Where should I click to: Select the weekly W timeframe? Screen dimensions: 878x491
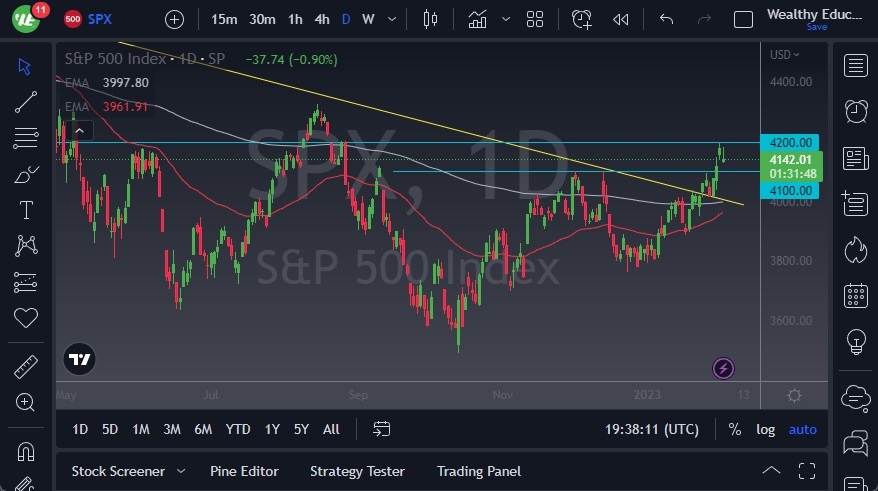368,20
